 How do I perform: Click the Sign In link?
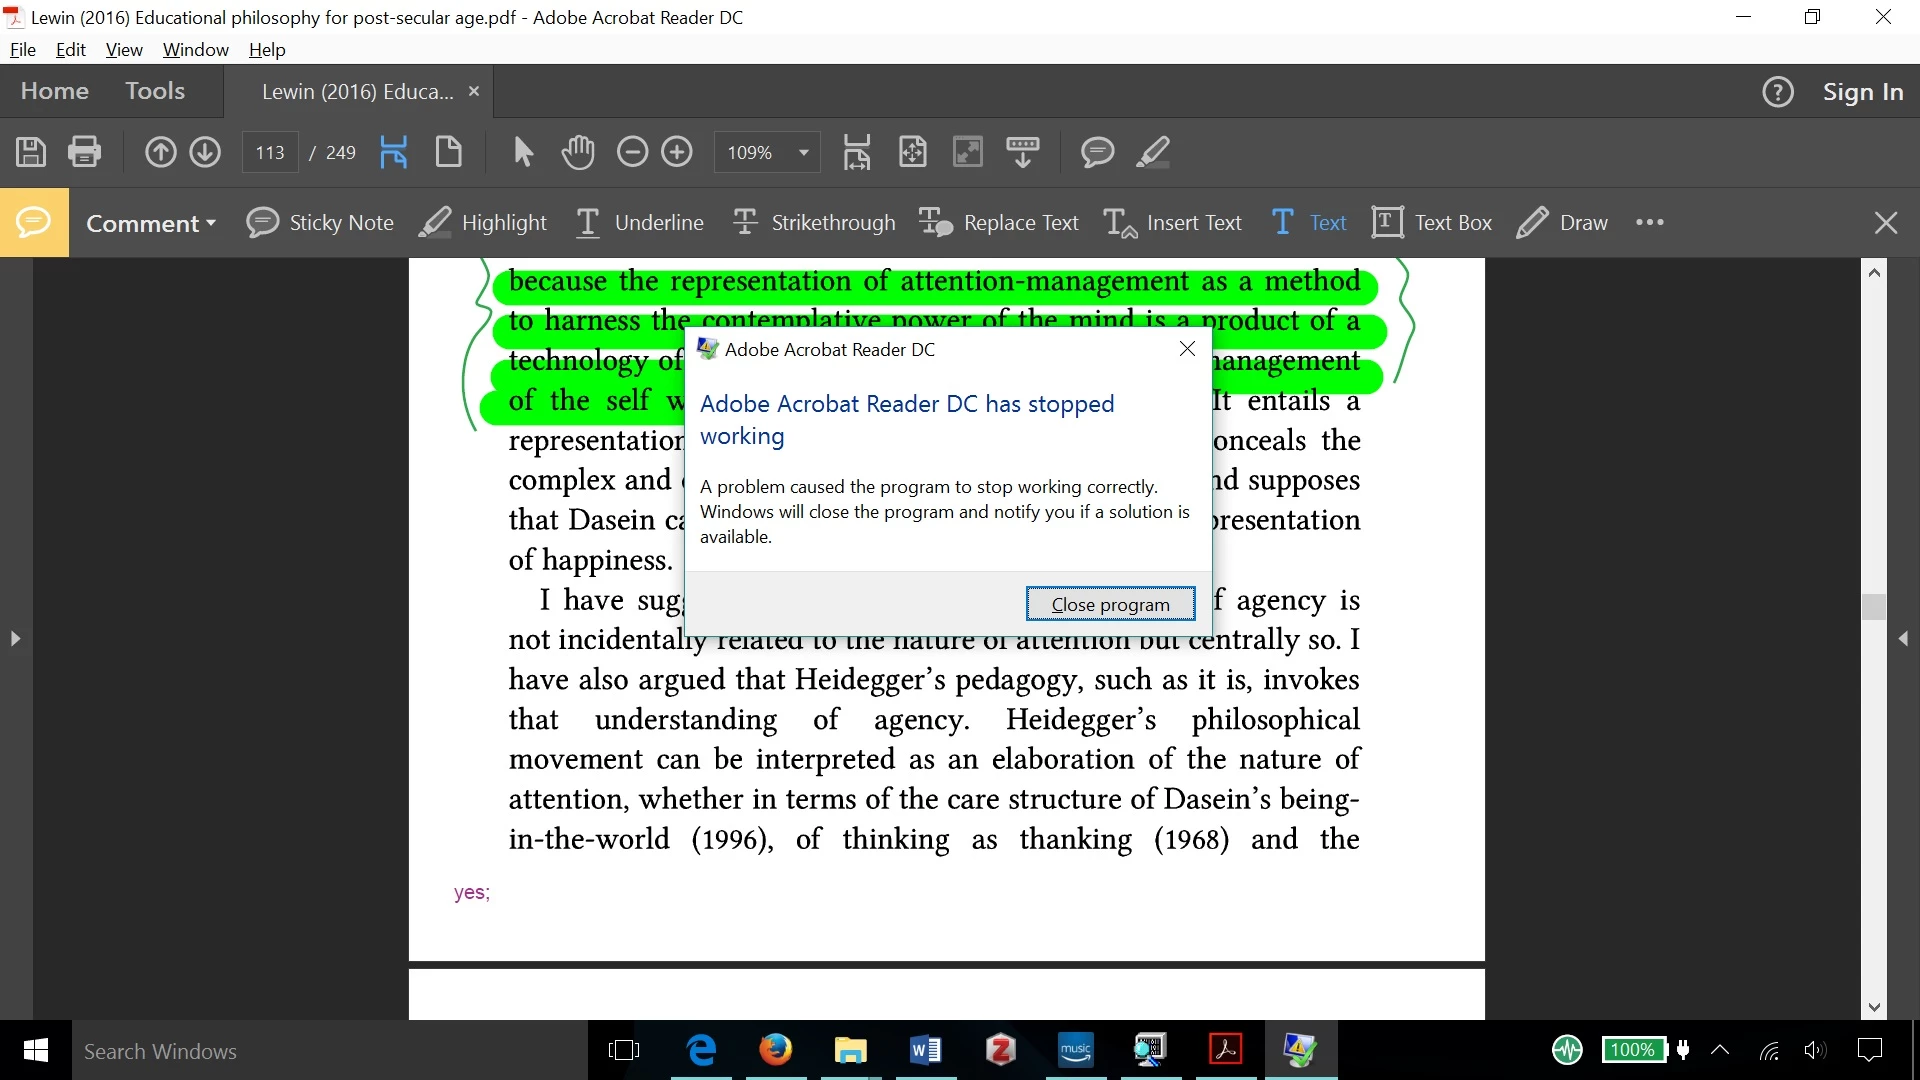click(1862, 92)
